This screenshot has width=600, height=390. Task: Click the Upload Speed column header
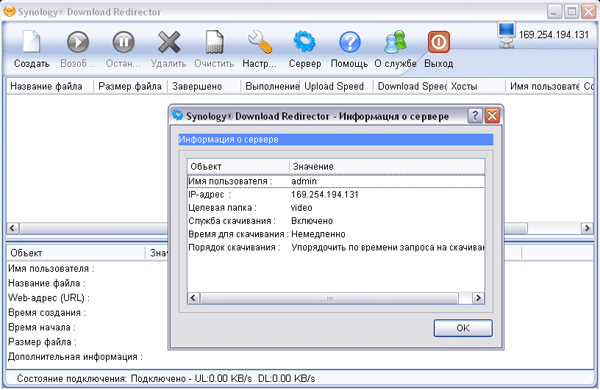pyautogui.click(x=336, y=86)
